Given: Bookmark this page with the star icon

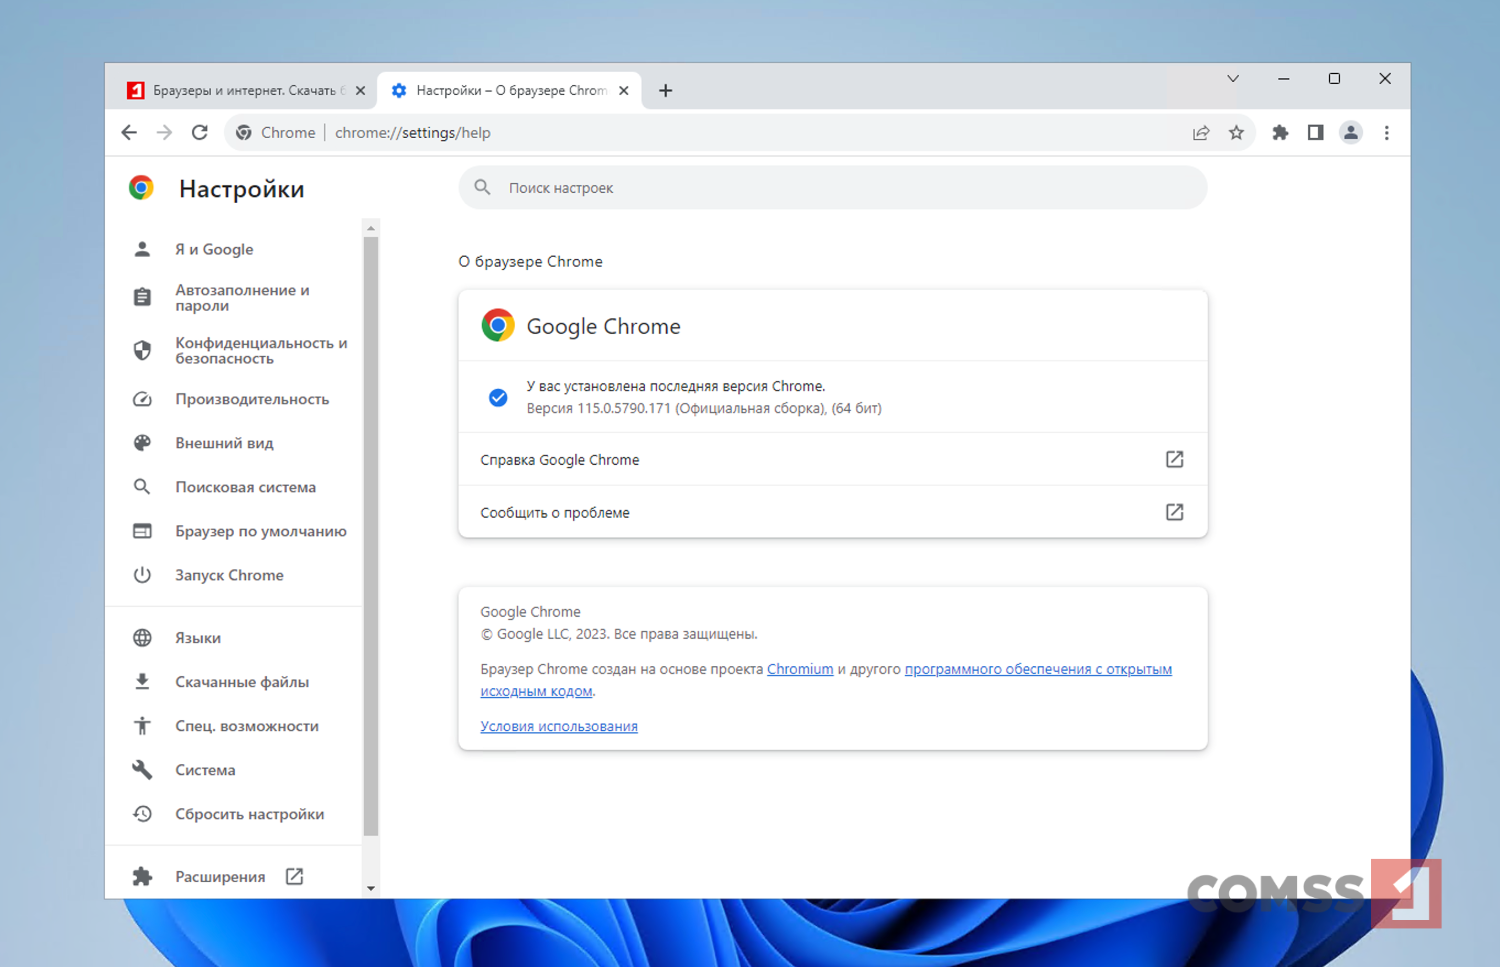Looking at the screenshot, I should (1236, 132).
